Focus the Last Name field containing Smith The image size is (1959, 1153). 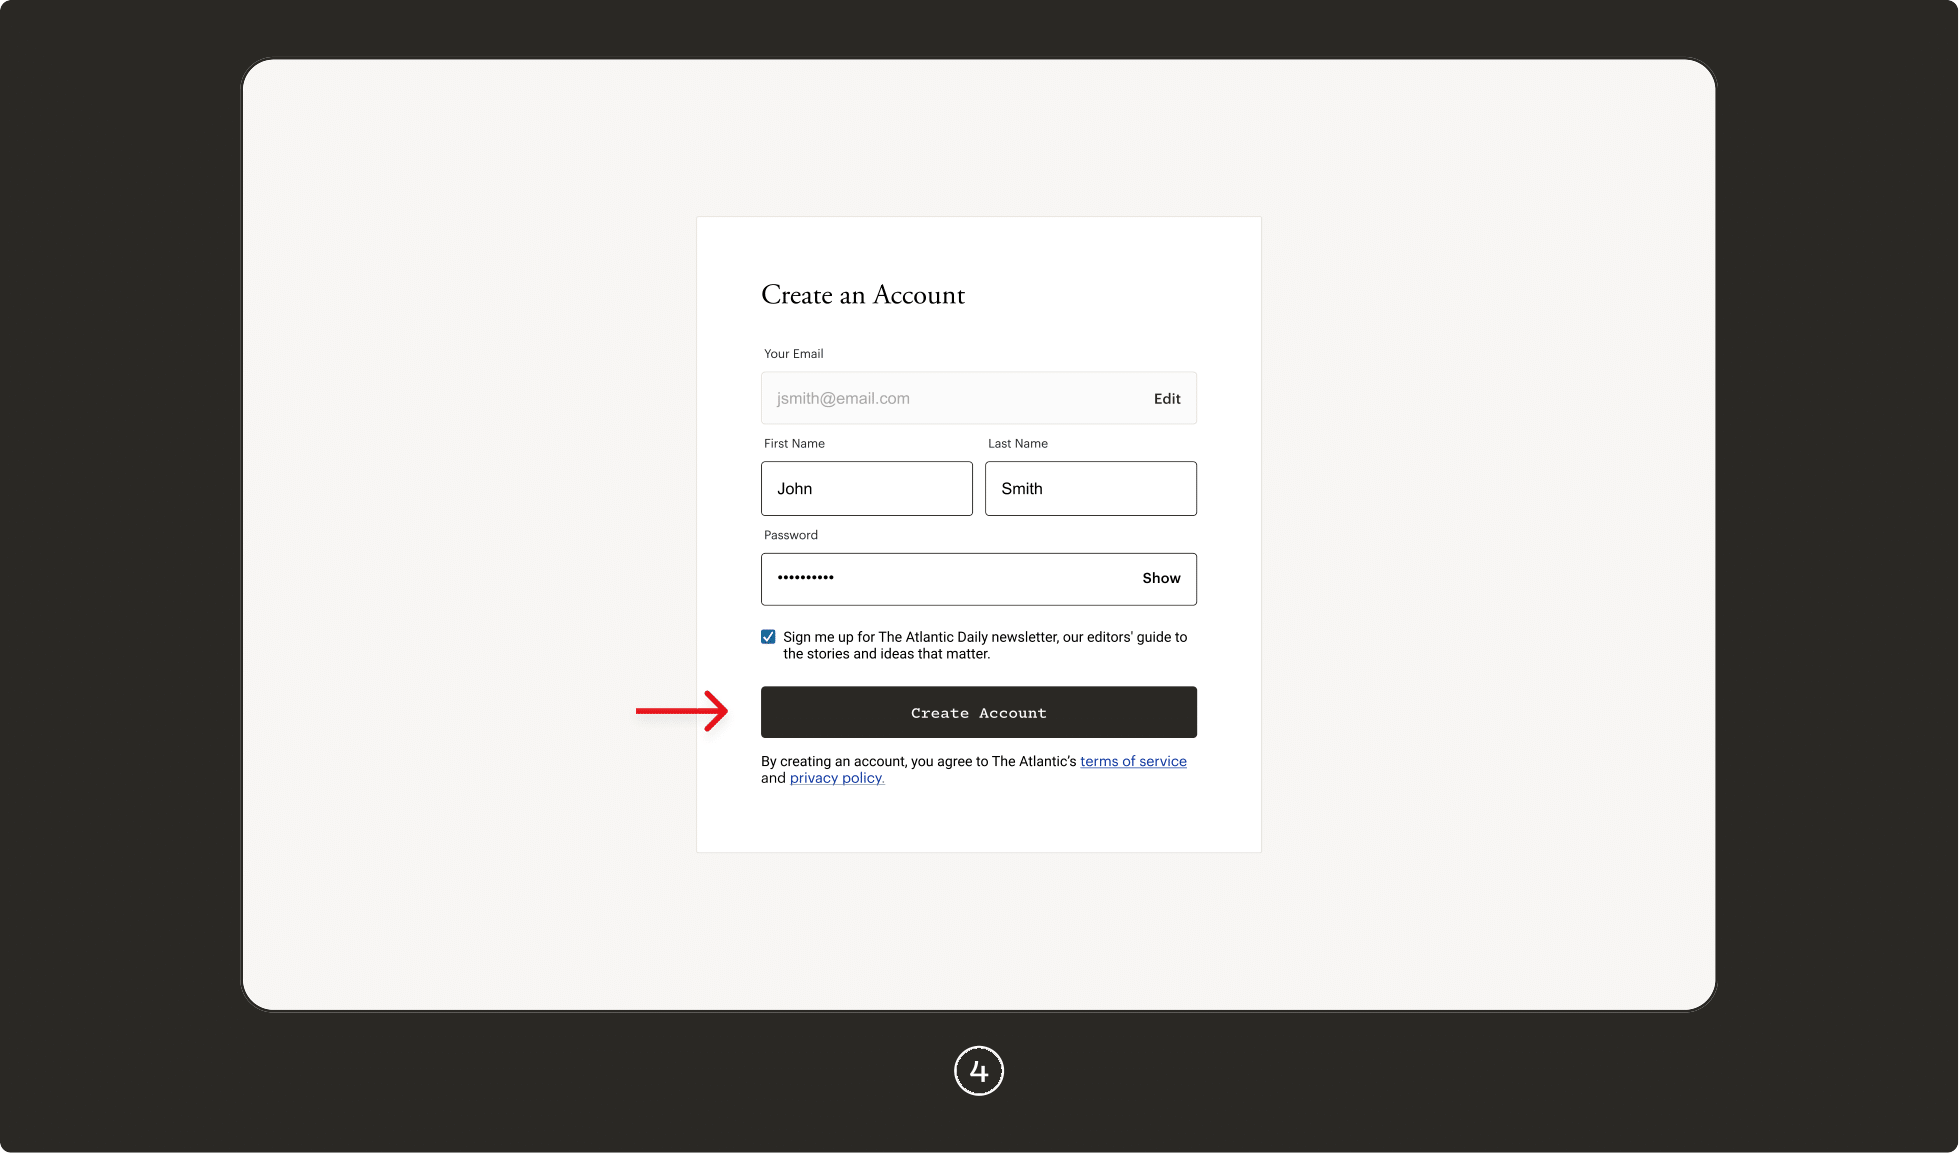pyautogui.click(x=1090, y=488)
